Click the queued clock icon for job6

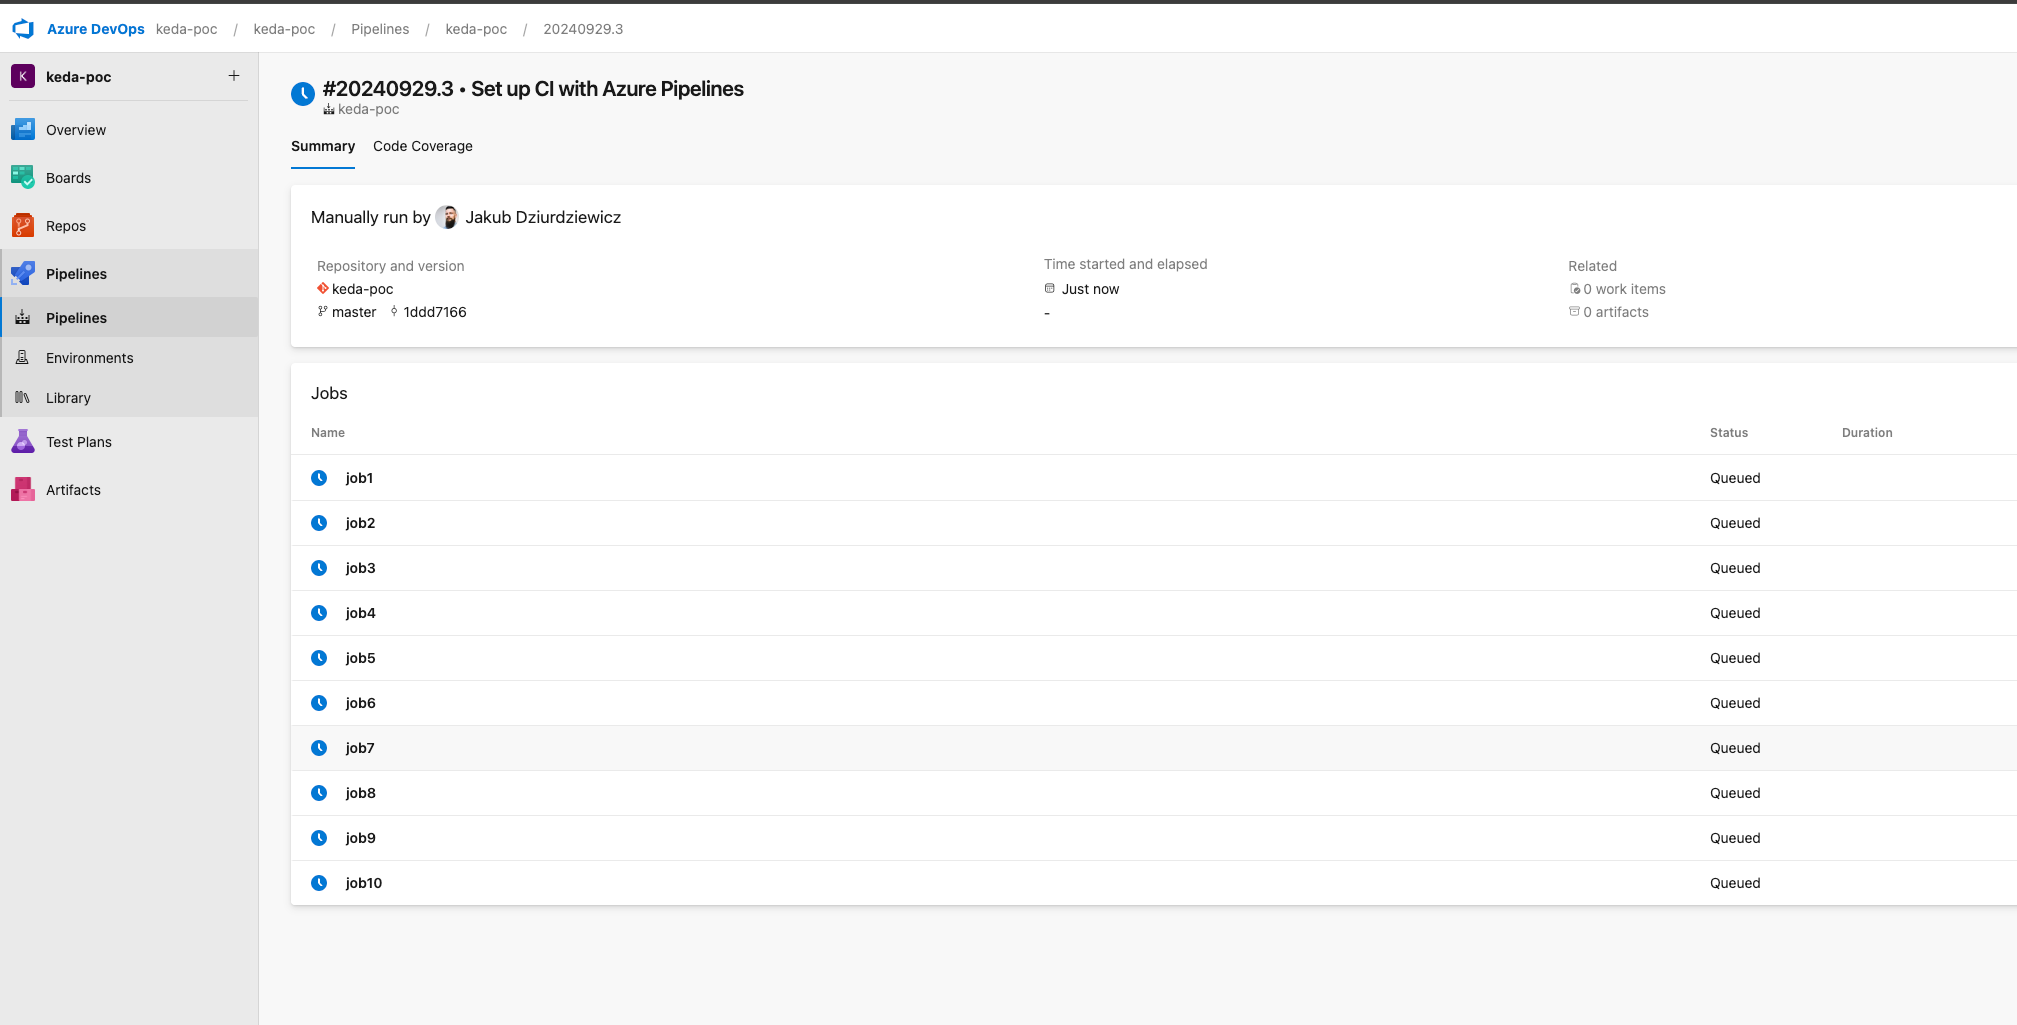tap(319, 703)
